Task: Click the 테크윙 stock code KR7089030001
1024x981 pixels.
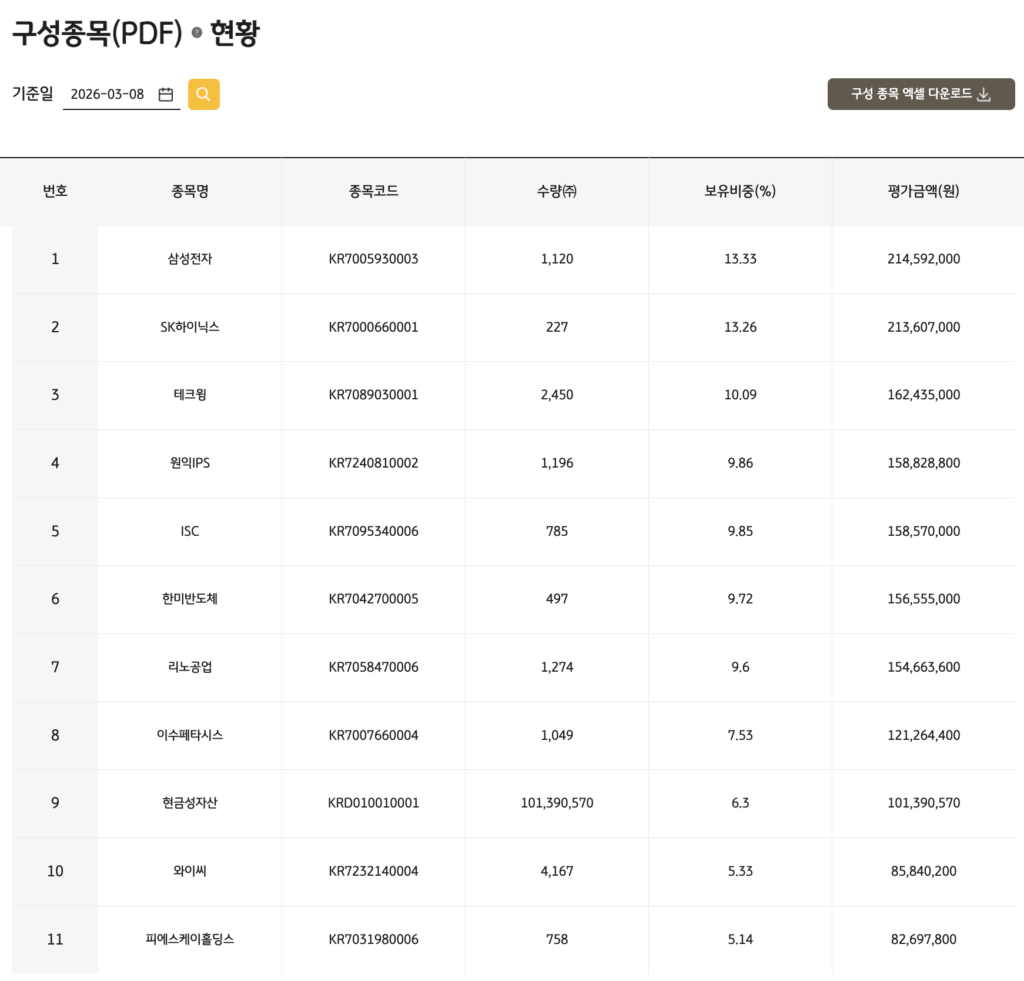Action: tap(373, 395)
